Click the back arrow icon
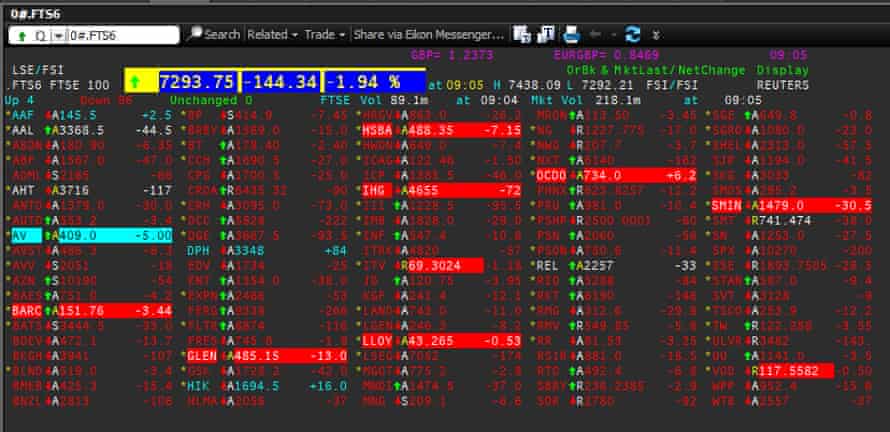This screenshot has width=890, height=432. point(595,35)
